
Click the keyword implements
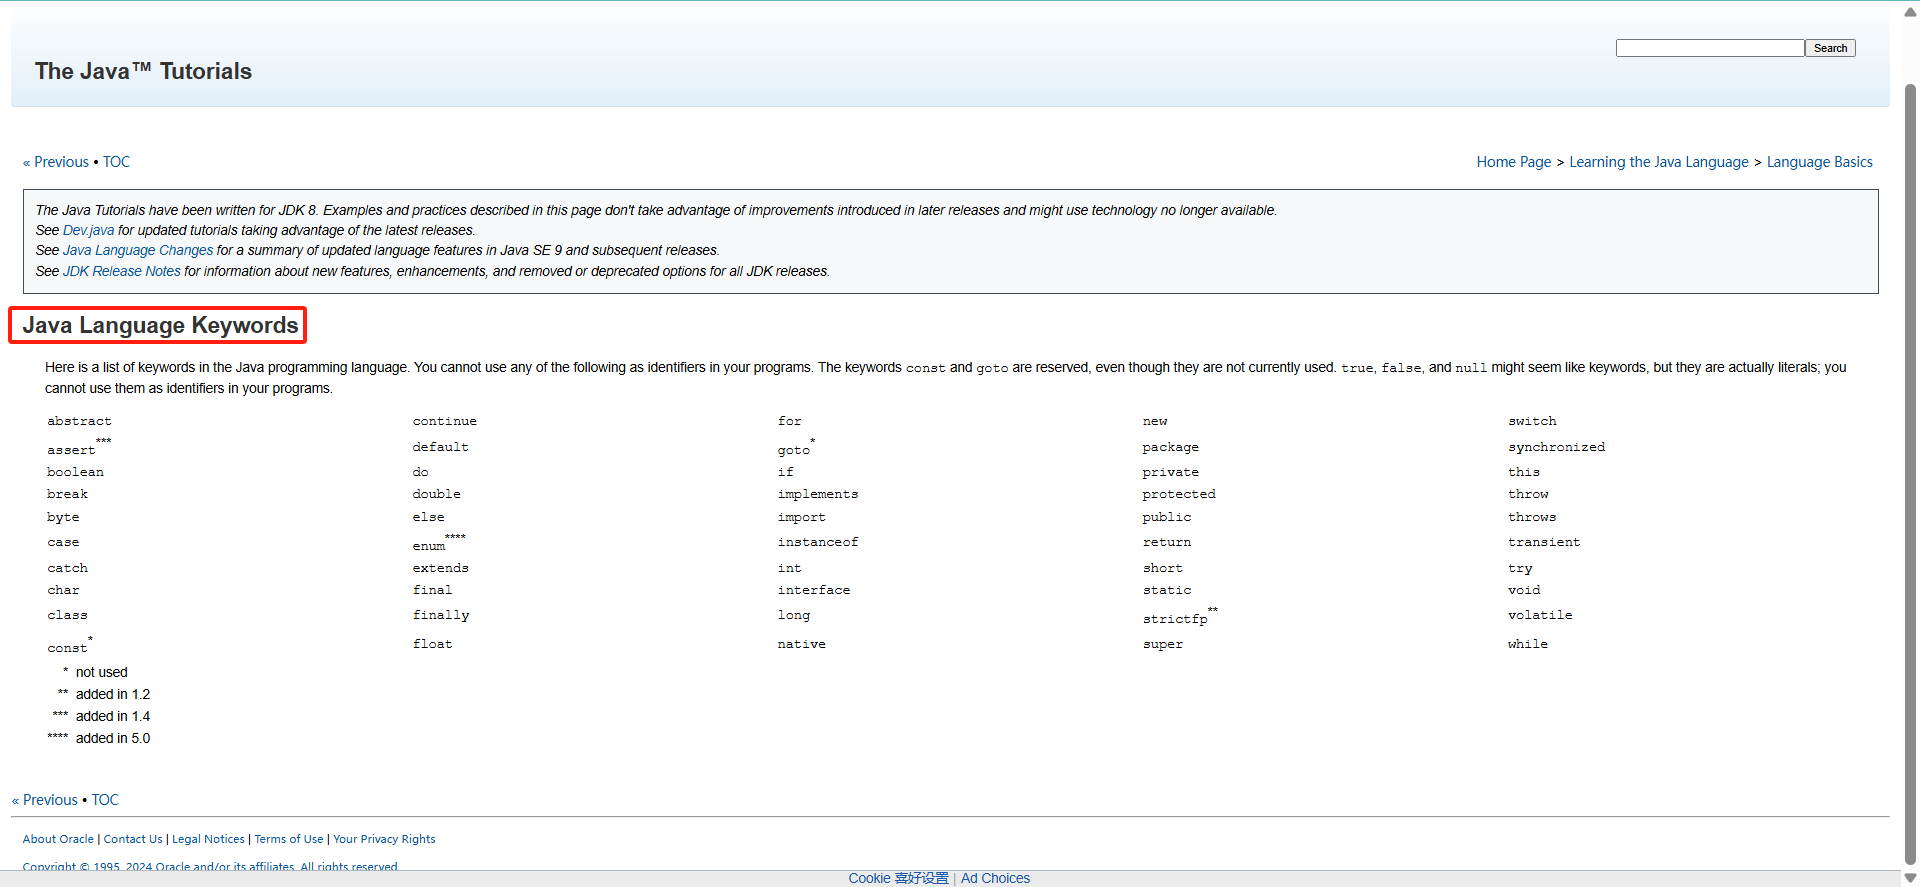pos(818,494)
